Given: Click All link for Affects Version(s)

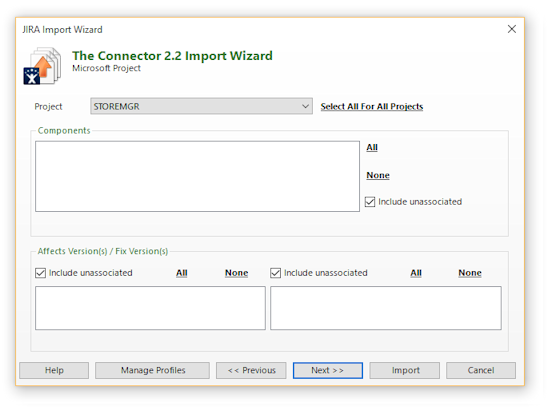Looking at the screenshot, I should point(182,273).
